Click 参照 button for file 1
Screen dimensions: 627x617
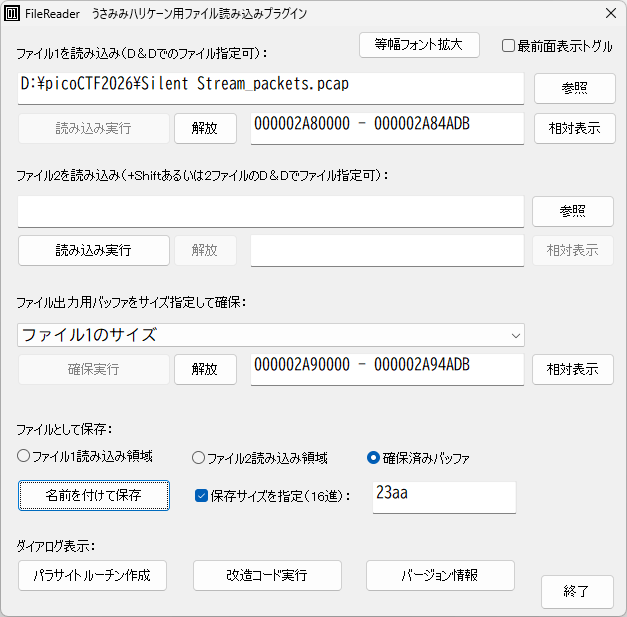pyautogui.click(x=574, y=88)
